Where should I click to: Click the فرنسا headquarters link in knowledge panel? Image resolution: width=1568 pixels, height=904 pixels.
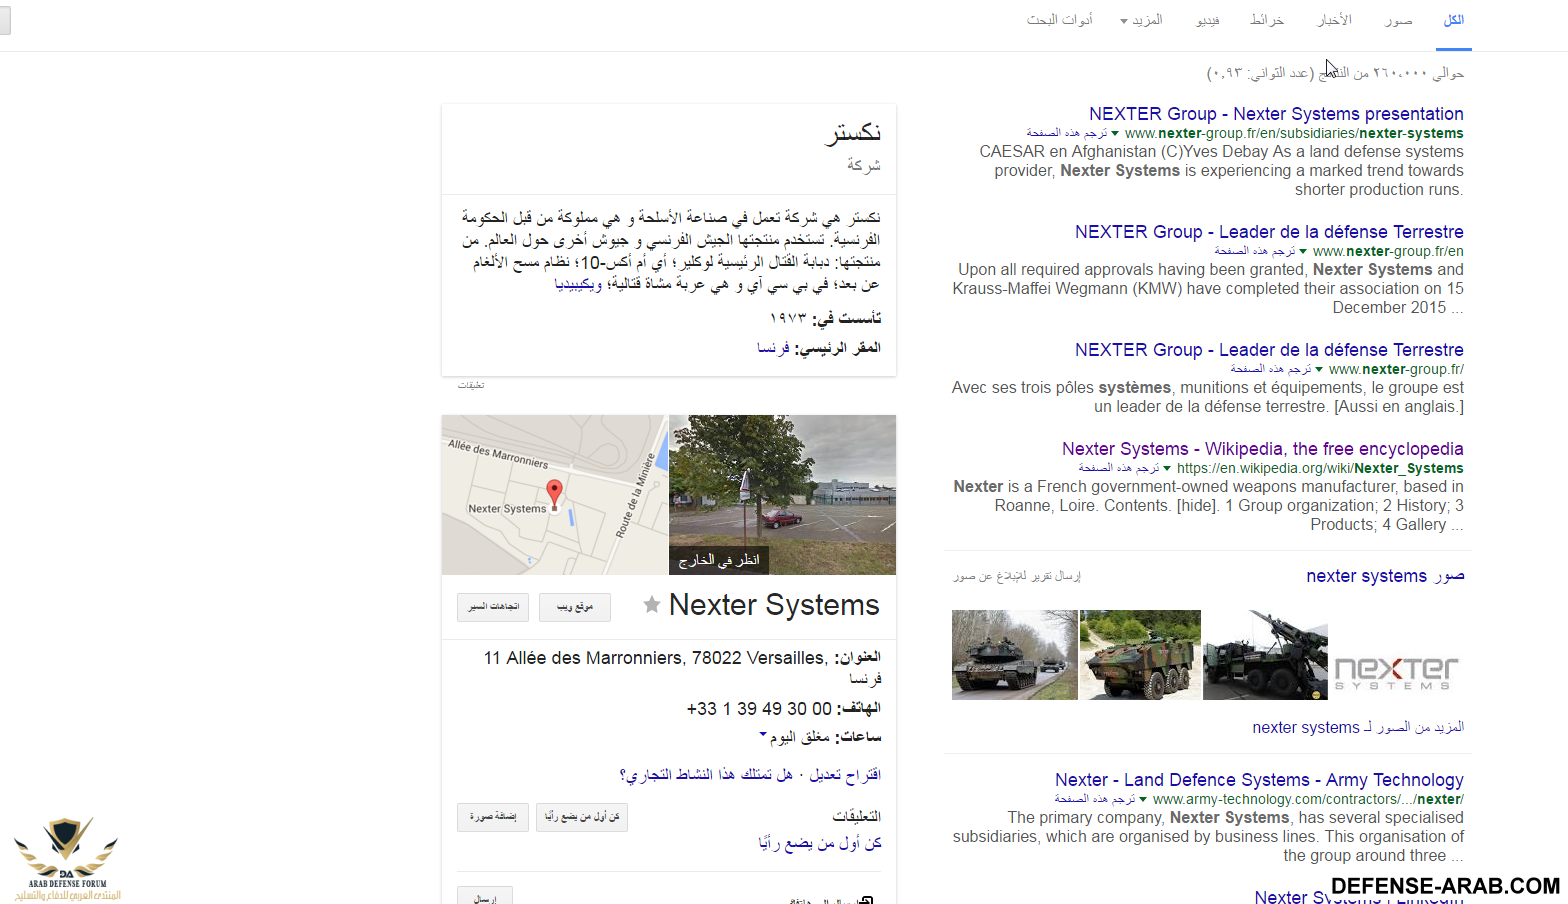click(773, 348)
